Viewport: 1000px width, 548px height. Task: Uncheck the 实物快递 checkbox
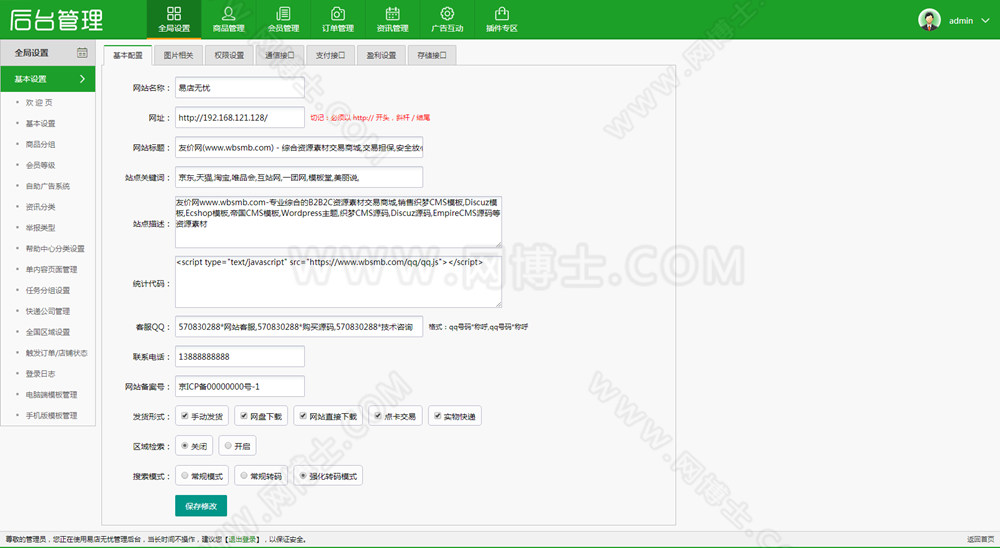(x=438, y=416)
